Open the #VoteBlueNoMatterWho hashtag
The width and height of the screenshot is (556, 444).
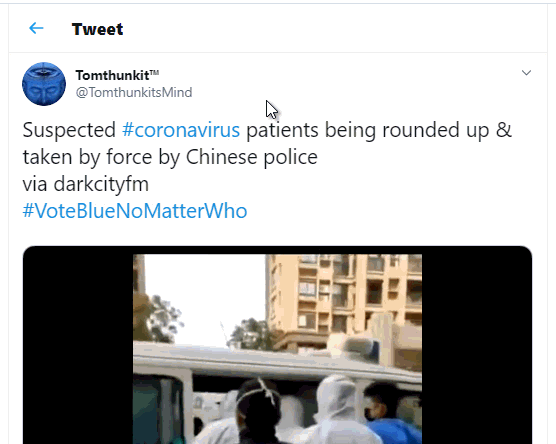tap(135, 211)
